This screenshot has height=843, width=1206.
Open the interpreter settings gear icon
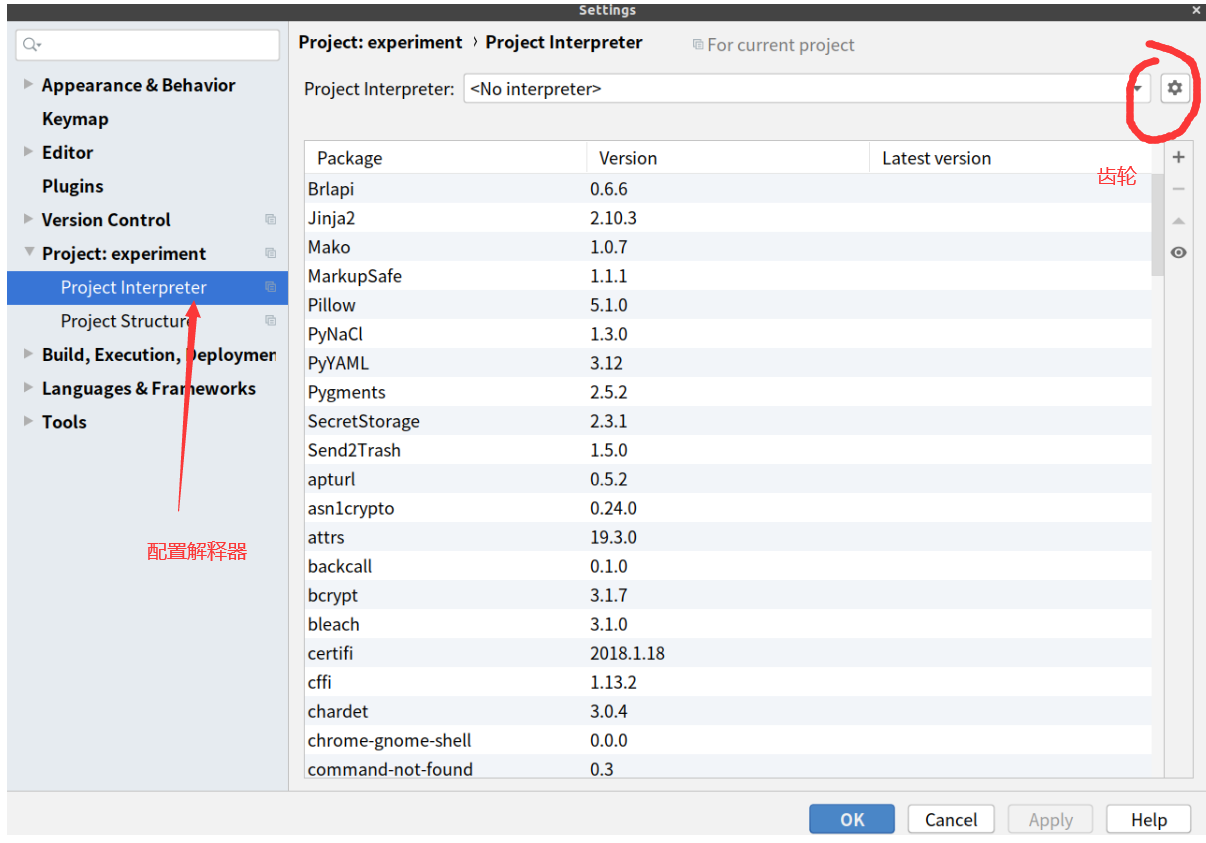pos(1174,88)
